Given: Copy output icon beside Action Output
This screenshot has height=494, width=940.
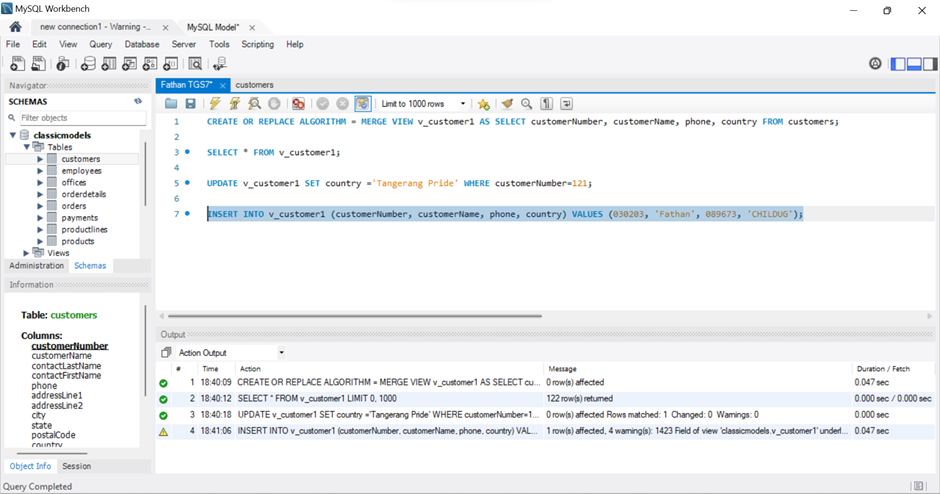Looking at the screenshot, I should pyautogui.click(x=166, y=353).
